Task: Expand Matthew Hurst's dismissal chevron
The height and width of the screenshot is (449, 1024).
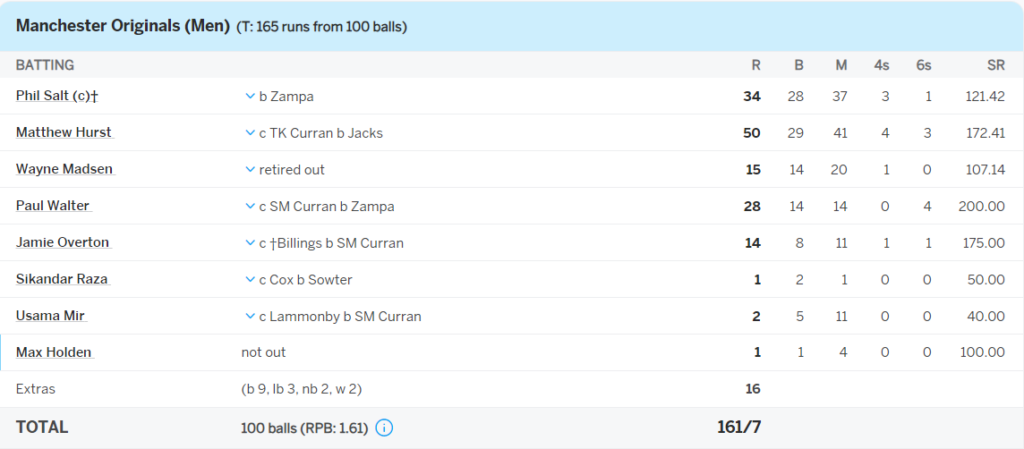Action: (x=250, y=133)
